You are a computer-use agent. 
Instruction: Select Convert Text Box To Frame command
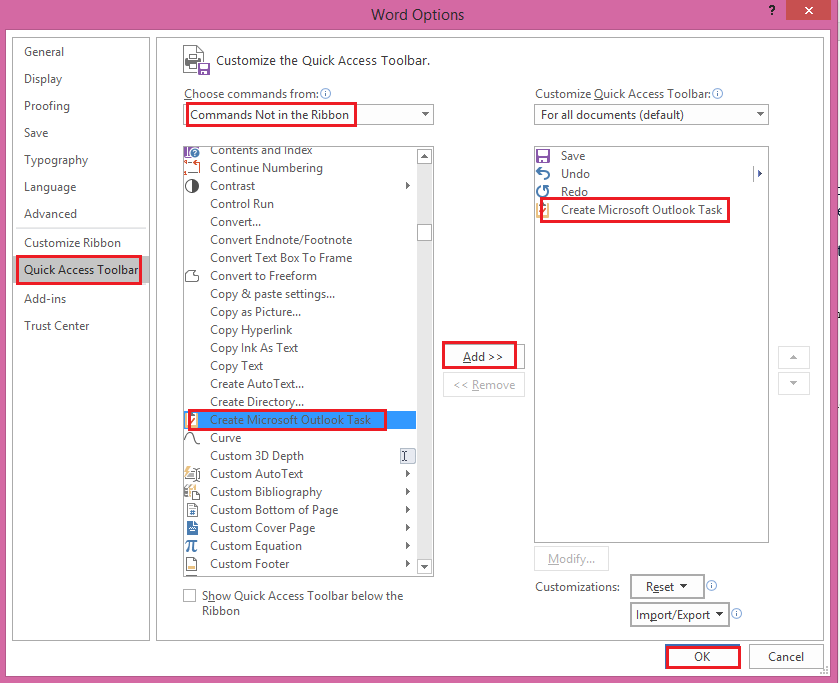(299, 258)
